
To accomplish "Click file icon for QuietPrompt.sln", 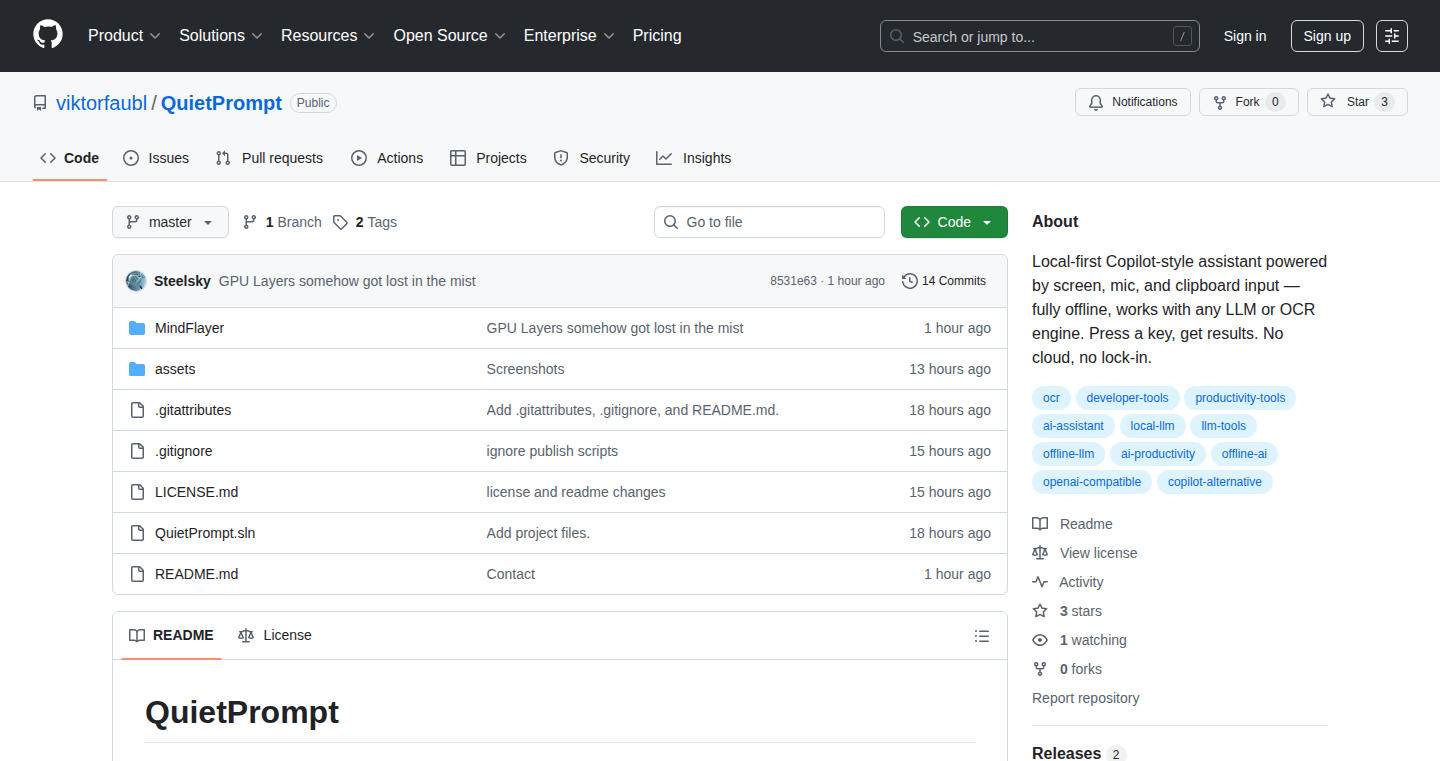I will point(137,533).
